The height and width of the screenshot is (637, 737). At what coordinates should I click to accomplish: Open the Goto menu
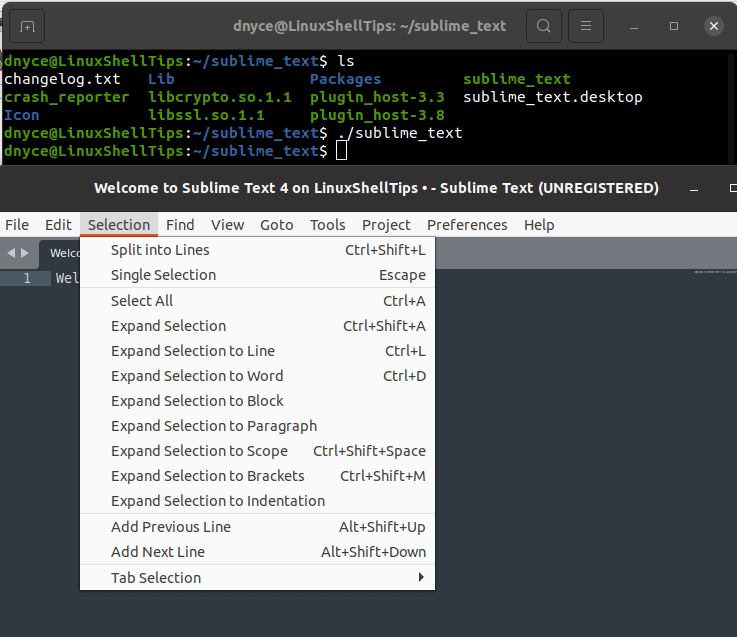pyautogui.click(x=277, y=225)
